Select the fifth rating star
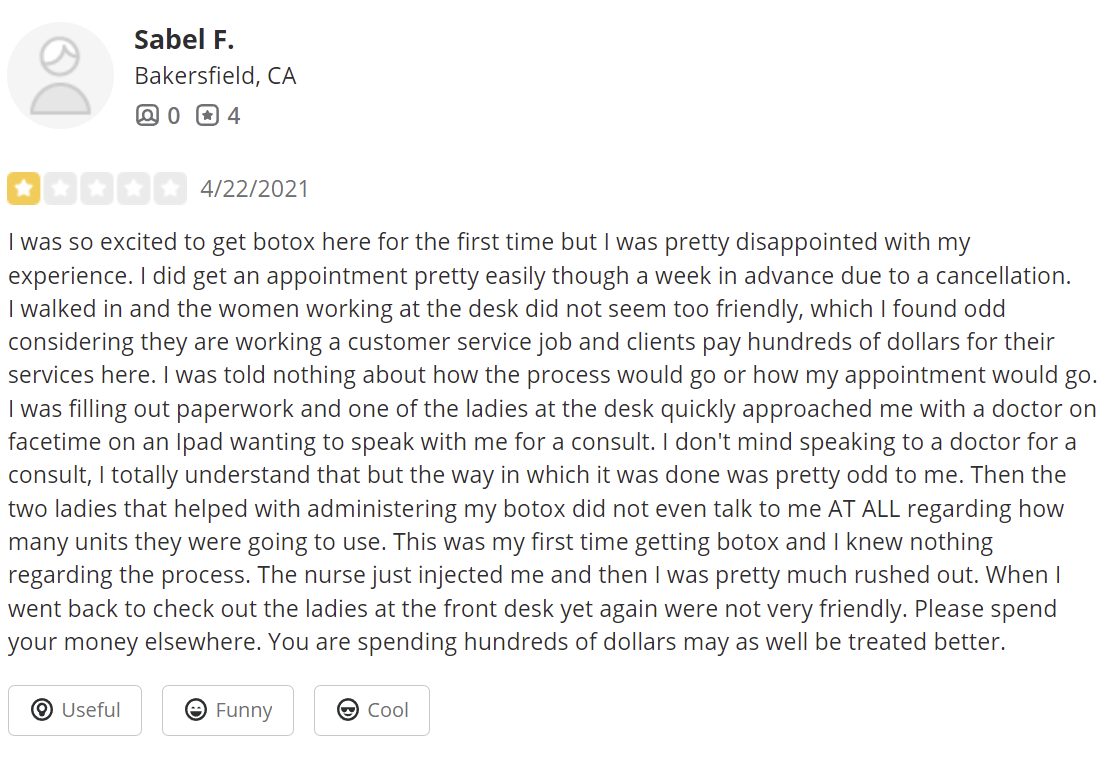 (x=170, y=188)
